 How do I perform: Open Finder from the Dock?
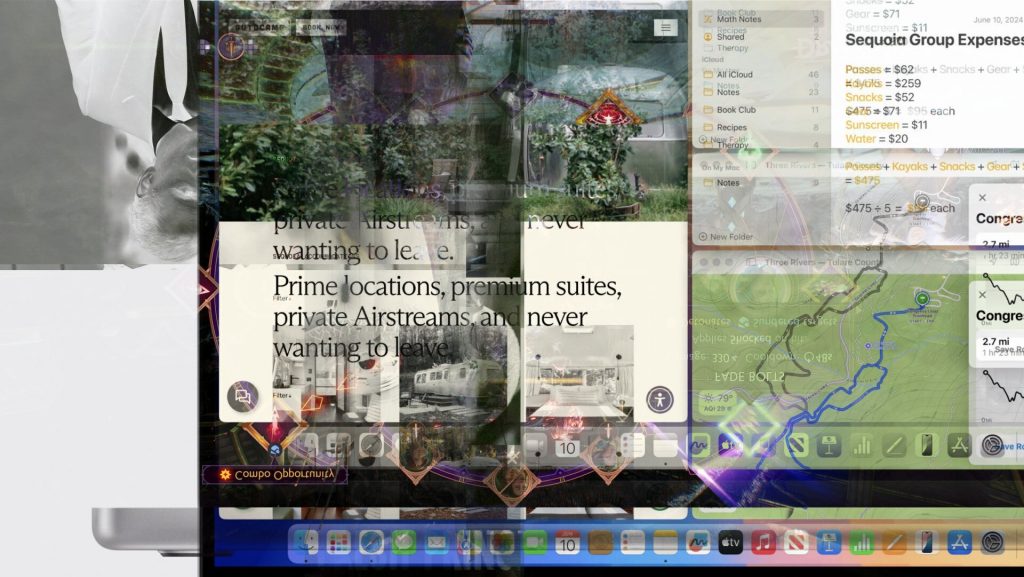[x=307, y=543]
